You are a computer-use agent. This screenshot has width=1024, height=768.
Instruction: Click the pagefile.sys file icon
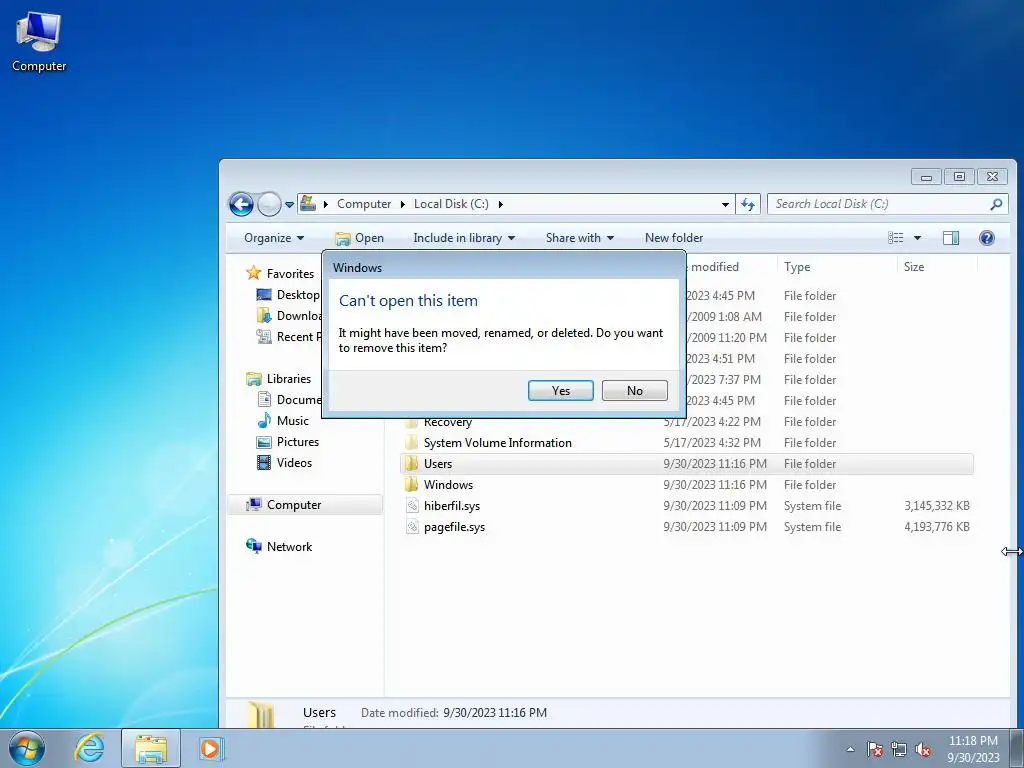point(411,526)
